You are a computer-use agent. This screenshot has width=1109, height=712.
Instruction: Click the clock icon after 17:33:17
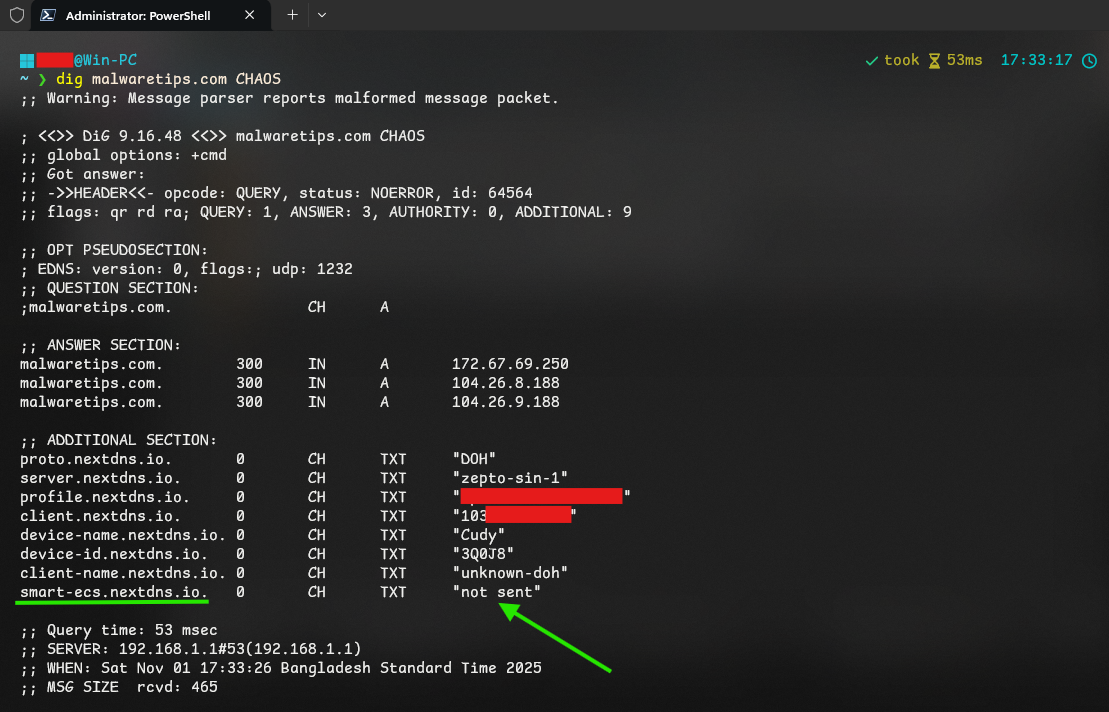[1089, 61]
